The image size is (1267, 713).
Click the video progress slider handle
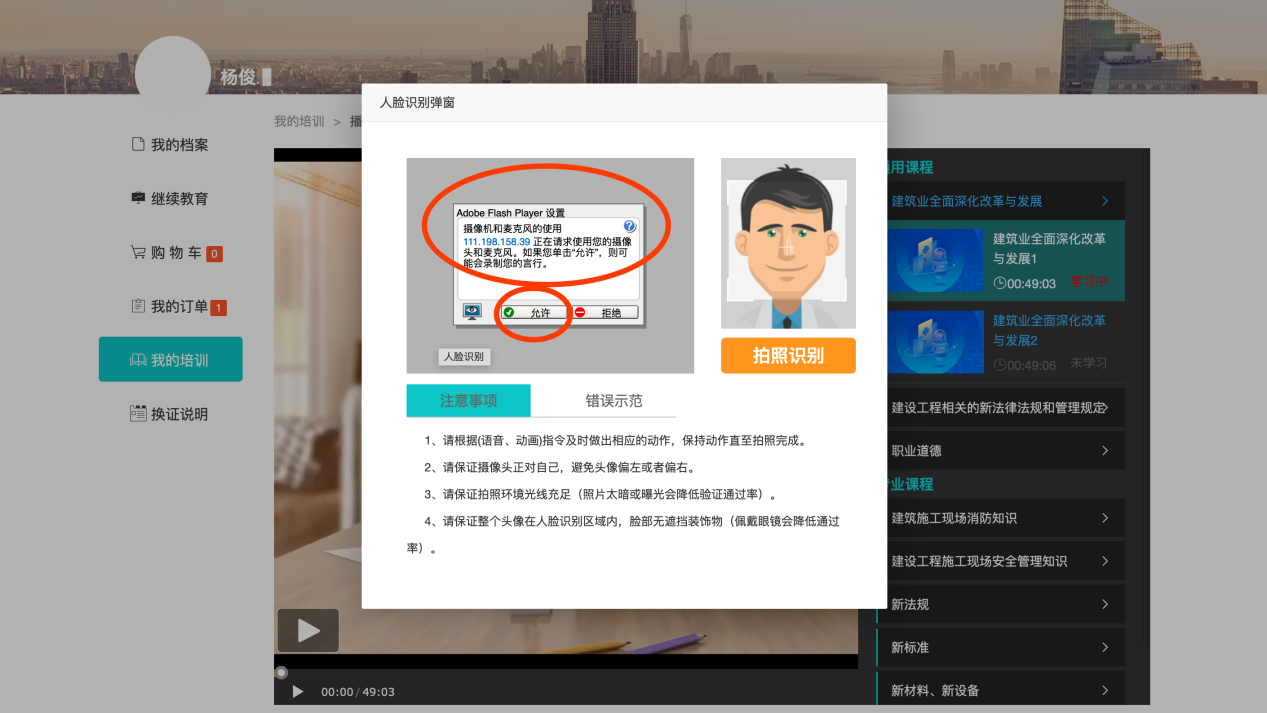coord(282,673)
